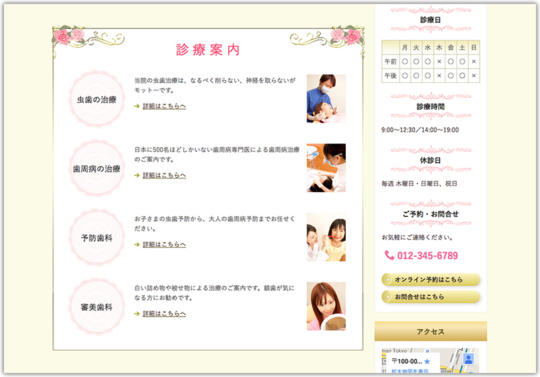Click the arrow on オンライン予約はこちら button
Screen dimensions: 540x377
pos(388,280)
